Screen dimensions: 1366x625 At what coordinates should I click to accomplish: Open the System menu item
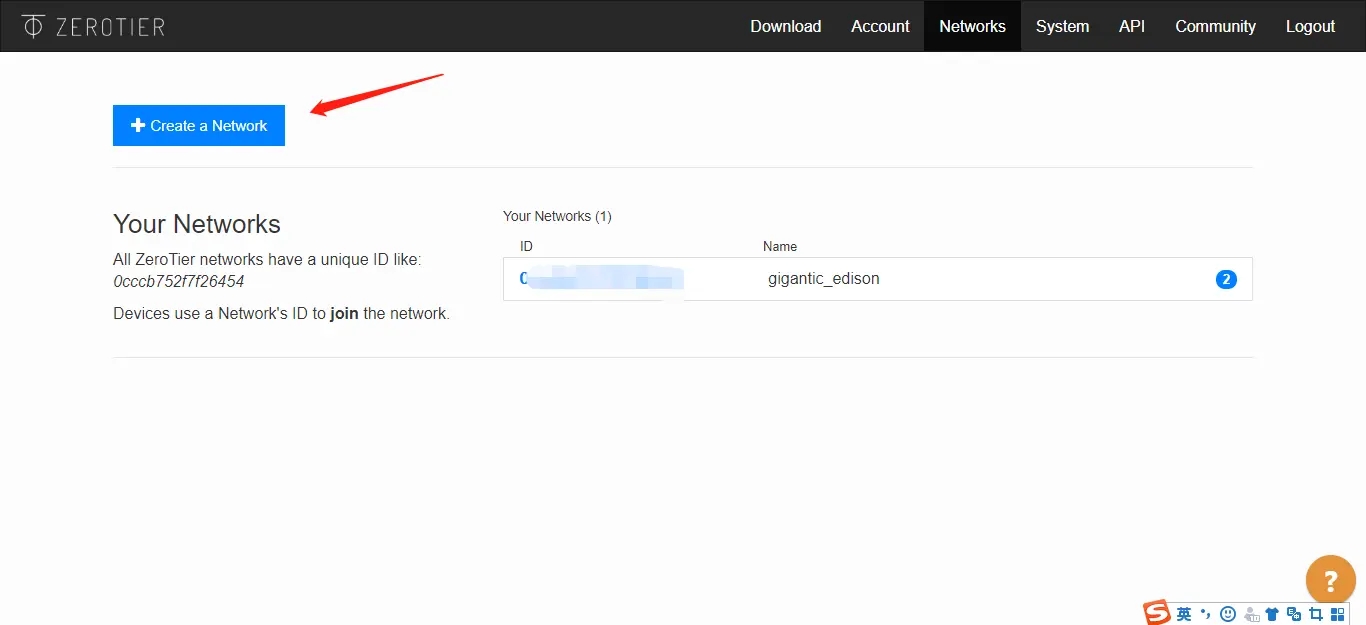tap(1062, 26)
